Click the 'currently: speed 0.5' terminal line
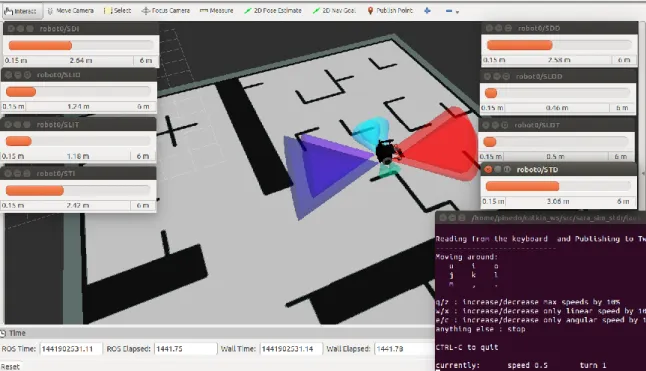The width and height of the screenshot is (646, 371). click(x=521, y=365)
